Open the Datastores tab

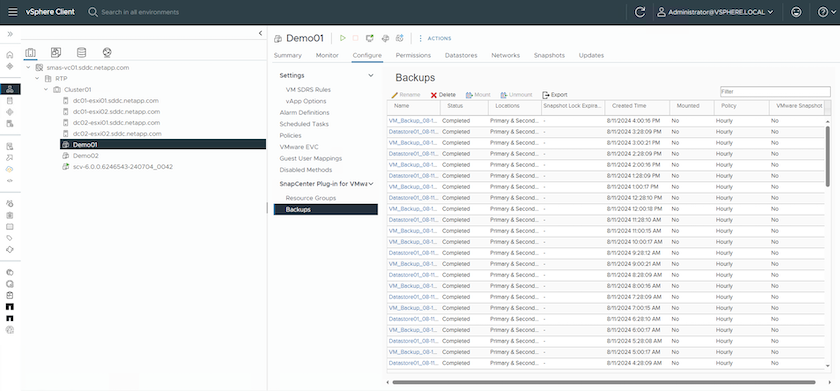(x=461, y=55)
